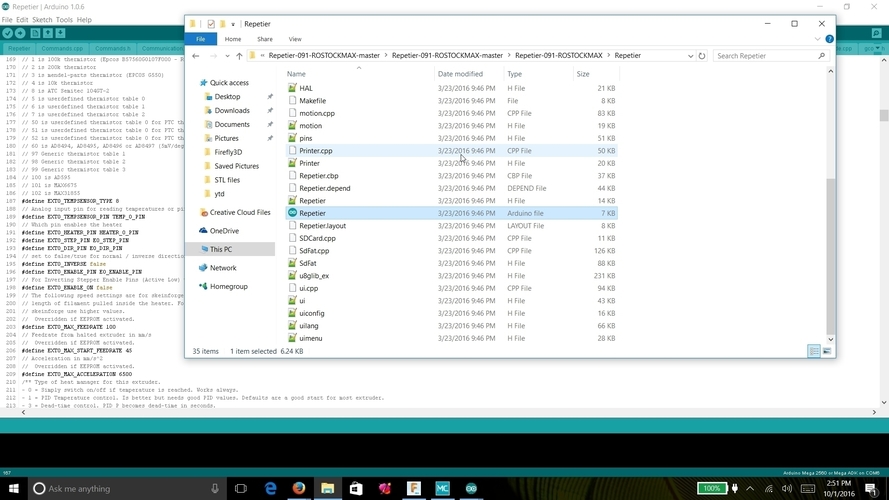This screenshot has height=500, width=889.
Task: Select Network in navigation pane
Action: 223,268
